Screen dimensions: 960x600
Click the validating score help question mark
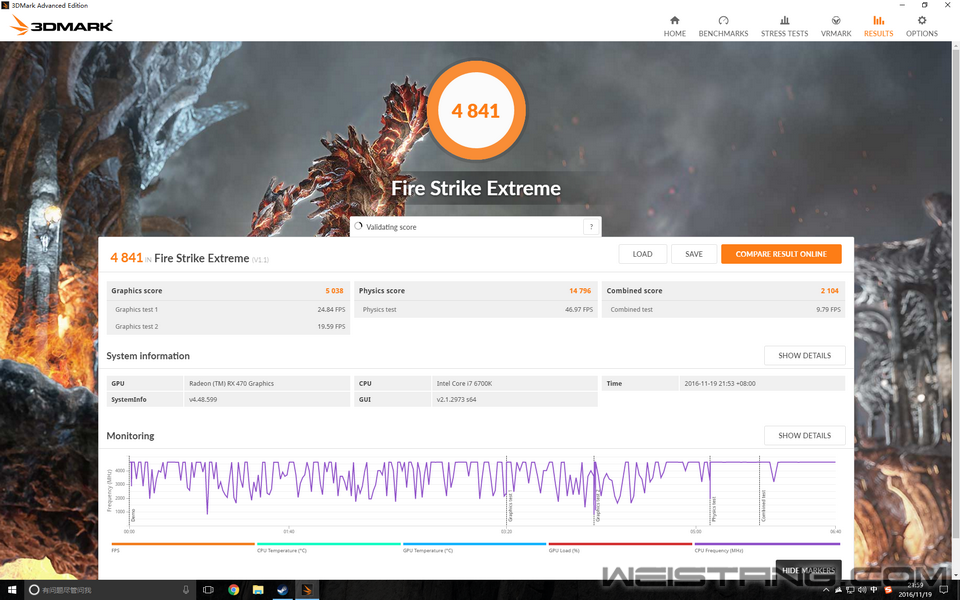coord(591,227)
